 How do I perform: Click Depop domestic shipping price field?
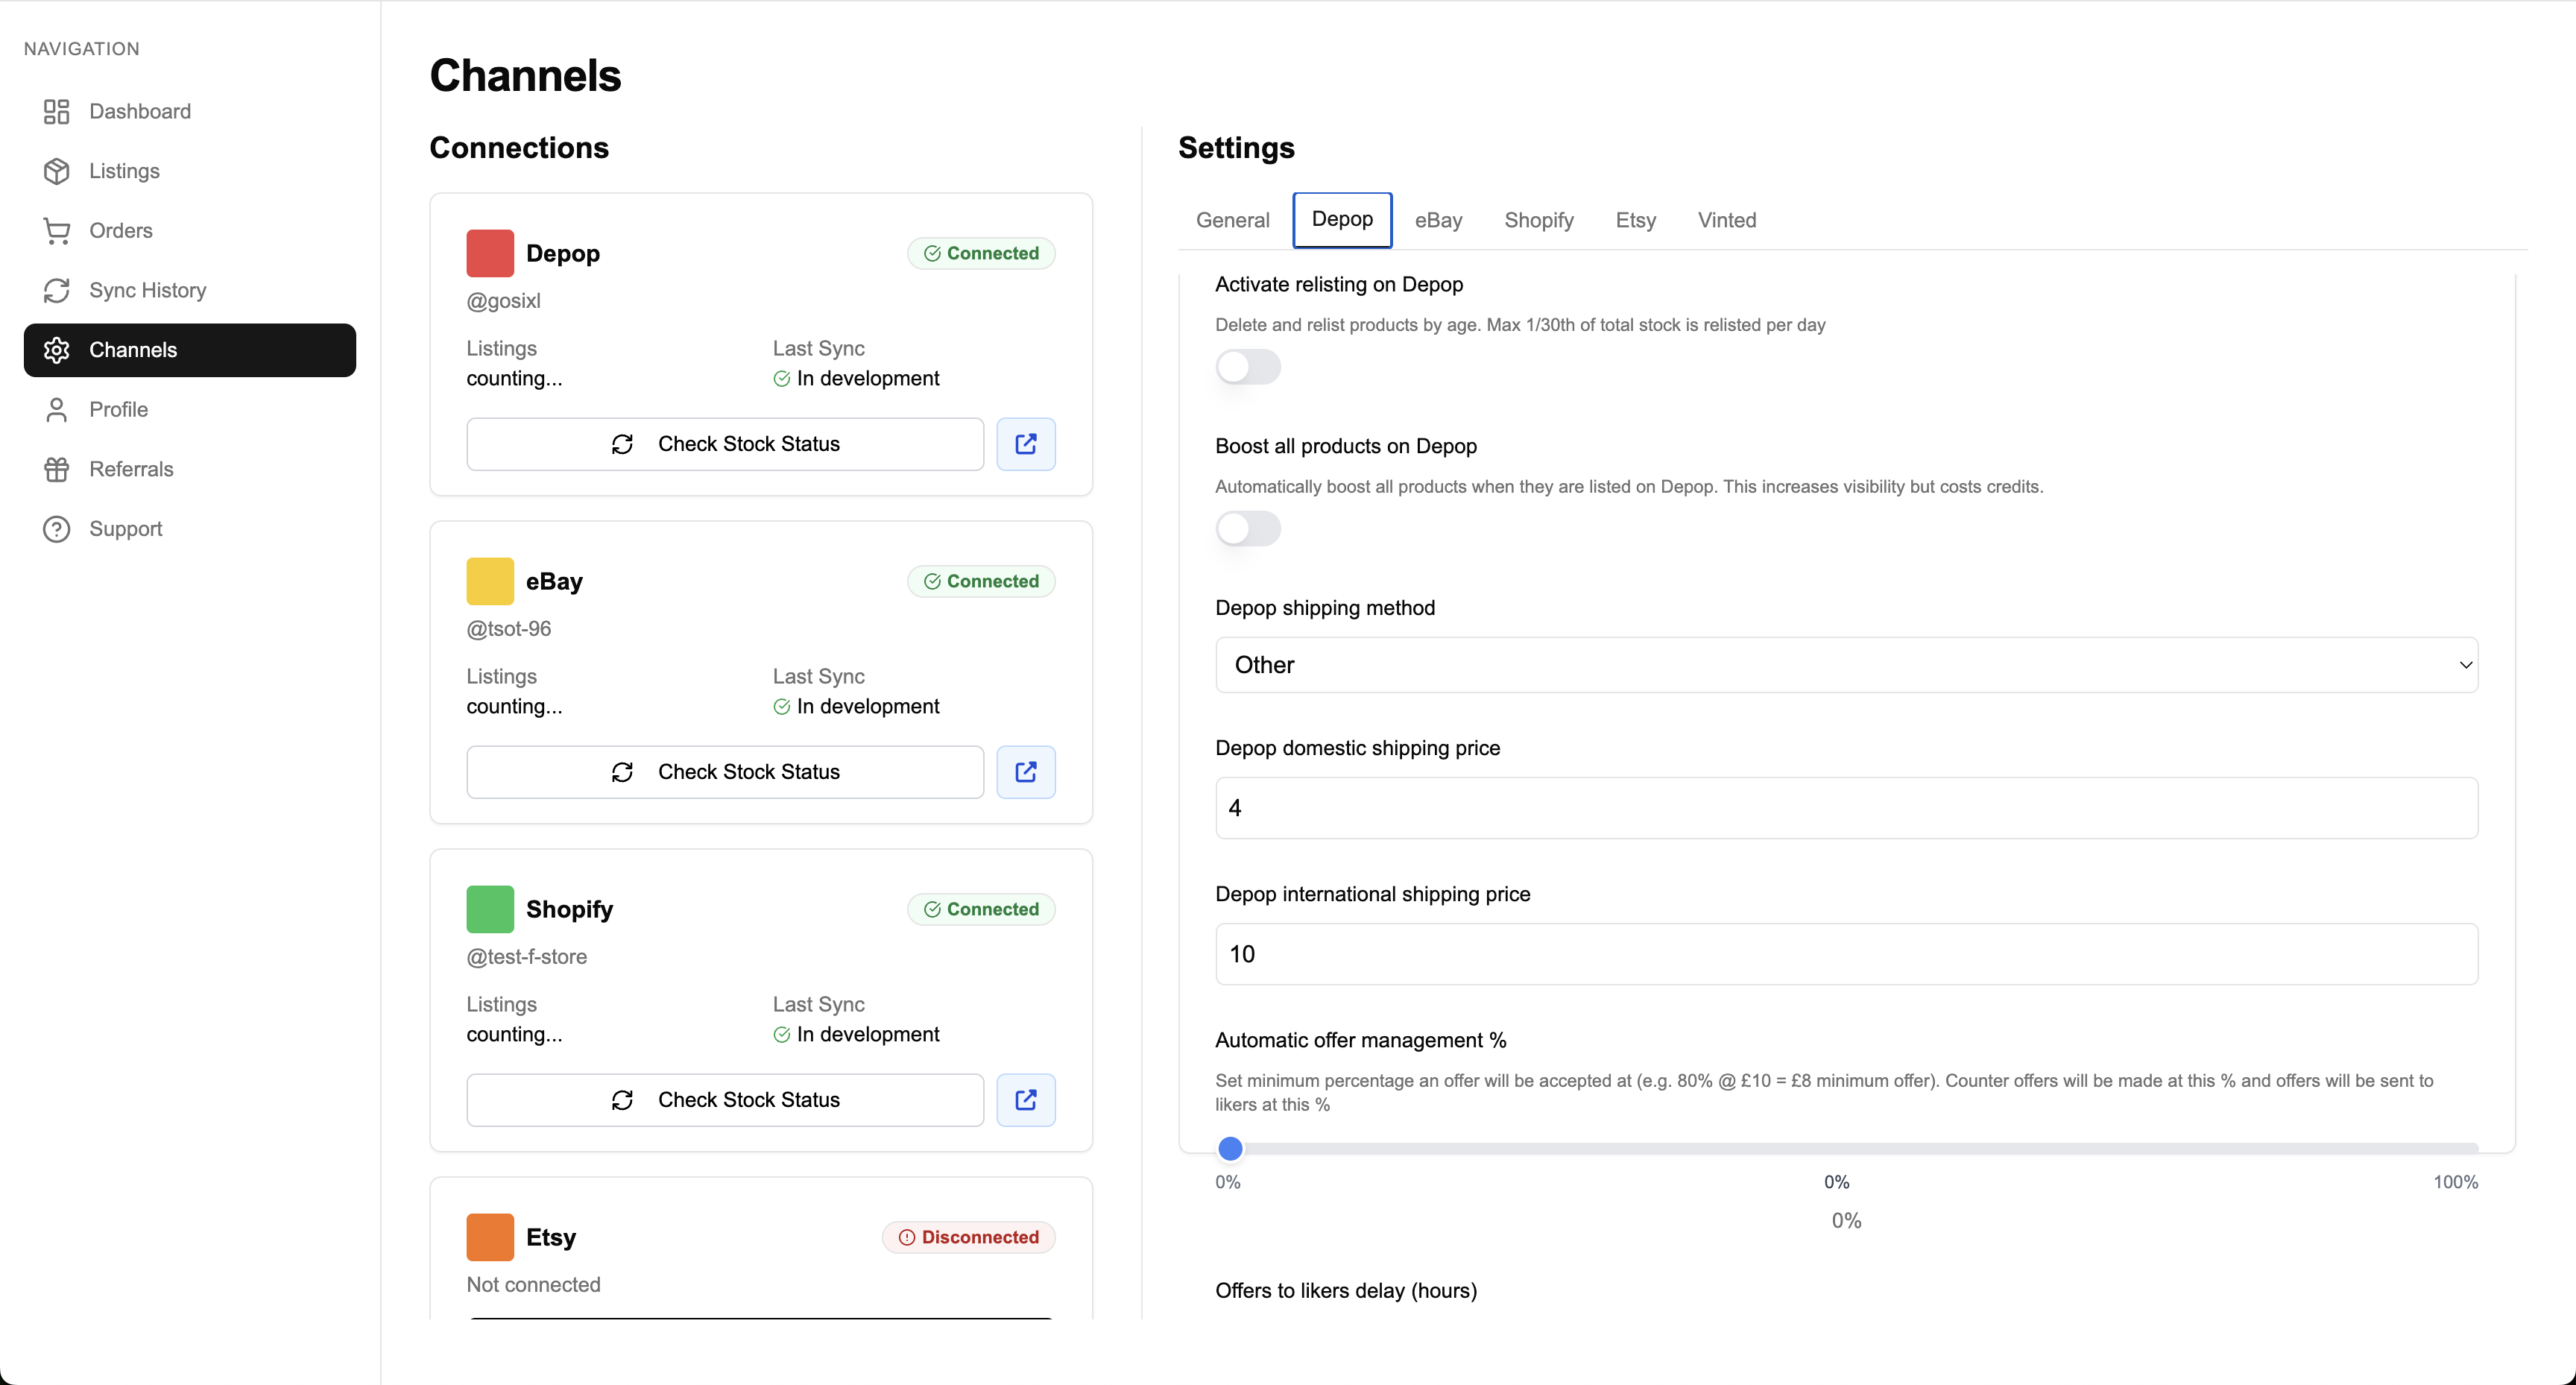[1845, 808]
